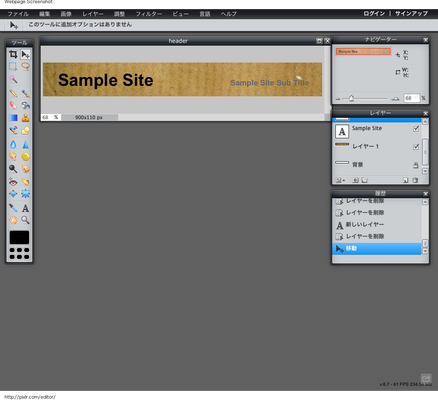Select the Lasso tool

25,66
